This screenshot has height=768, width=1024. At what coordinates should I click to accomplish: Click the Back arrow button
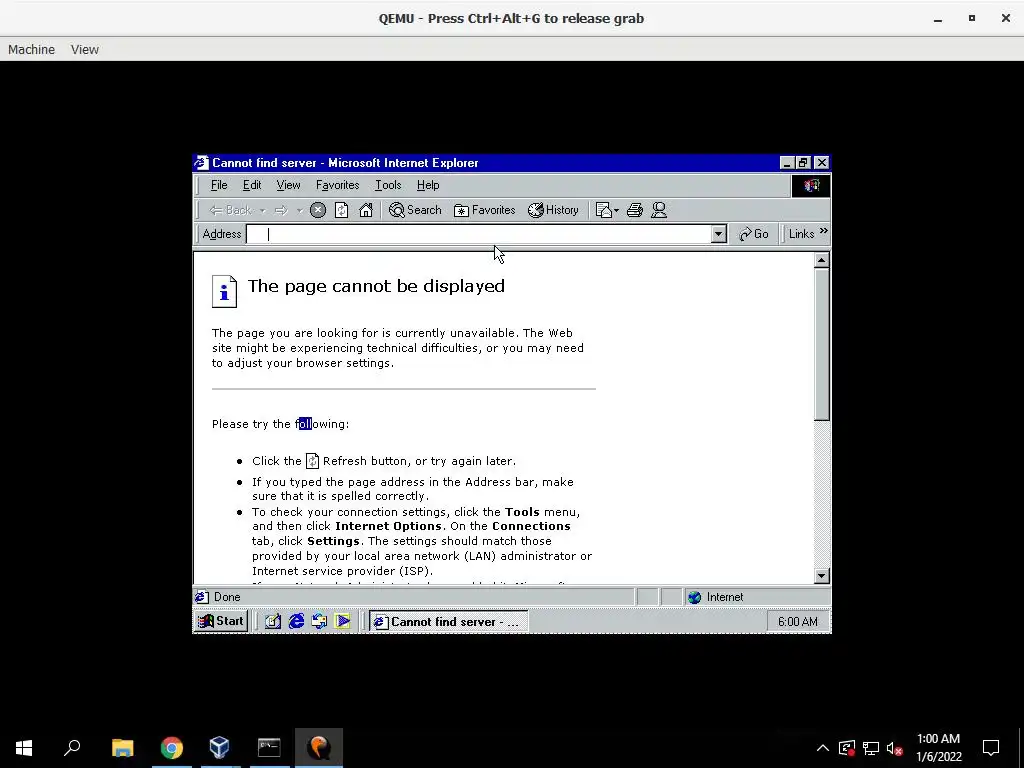click(x=230, y=210)
